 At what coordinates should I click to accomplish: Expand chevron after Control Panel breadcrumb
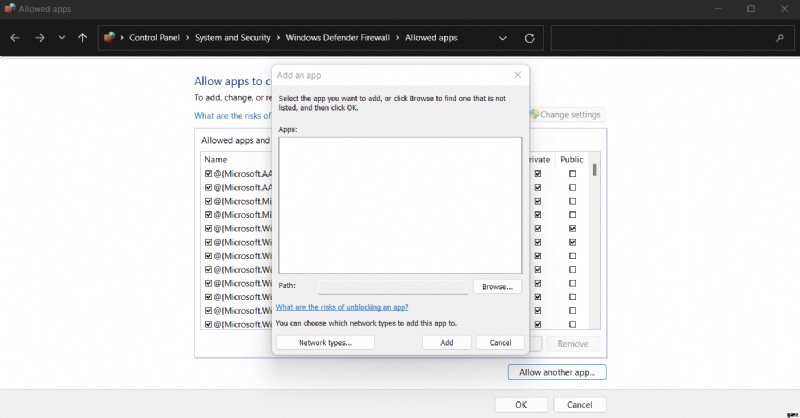tap(187, 38)
